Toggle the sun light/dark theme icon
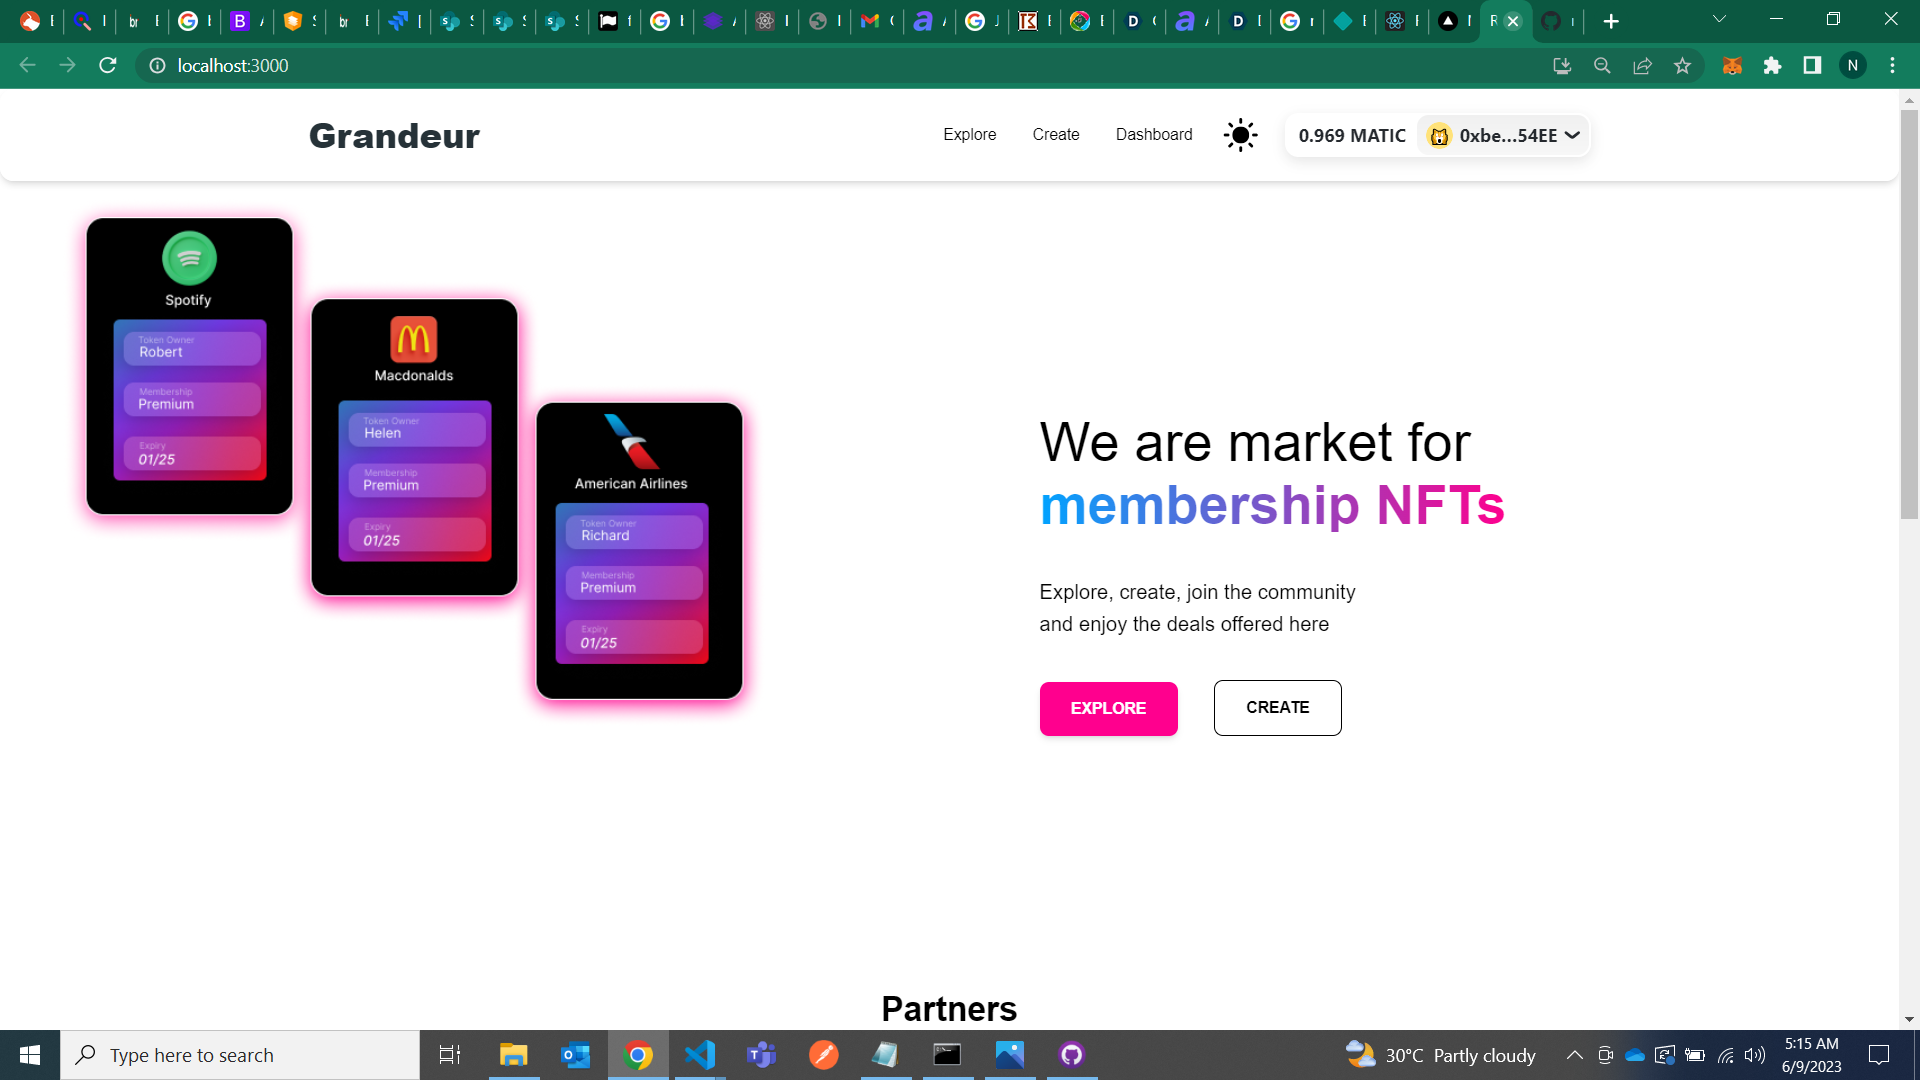1920x1080 pixels. (1240, 135)
